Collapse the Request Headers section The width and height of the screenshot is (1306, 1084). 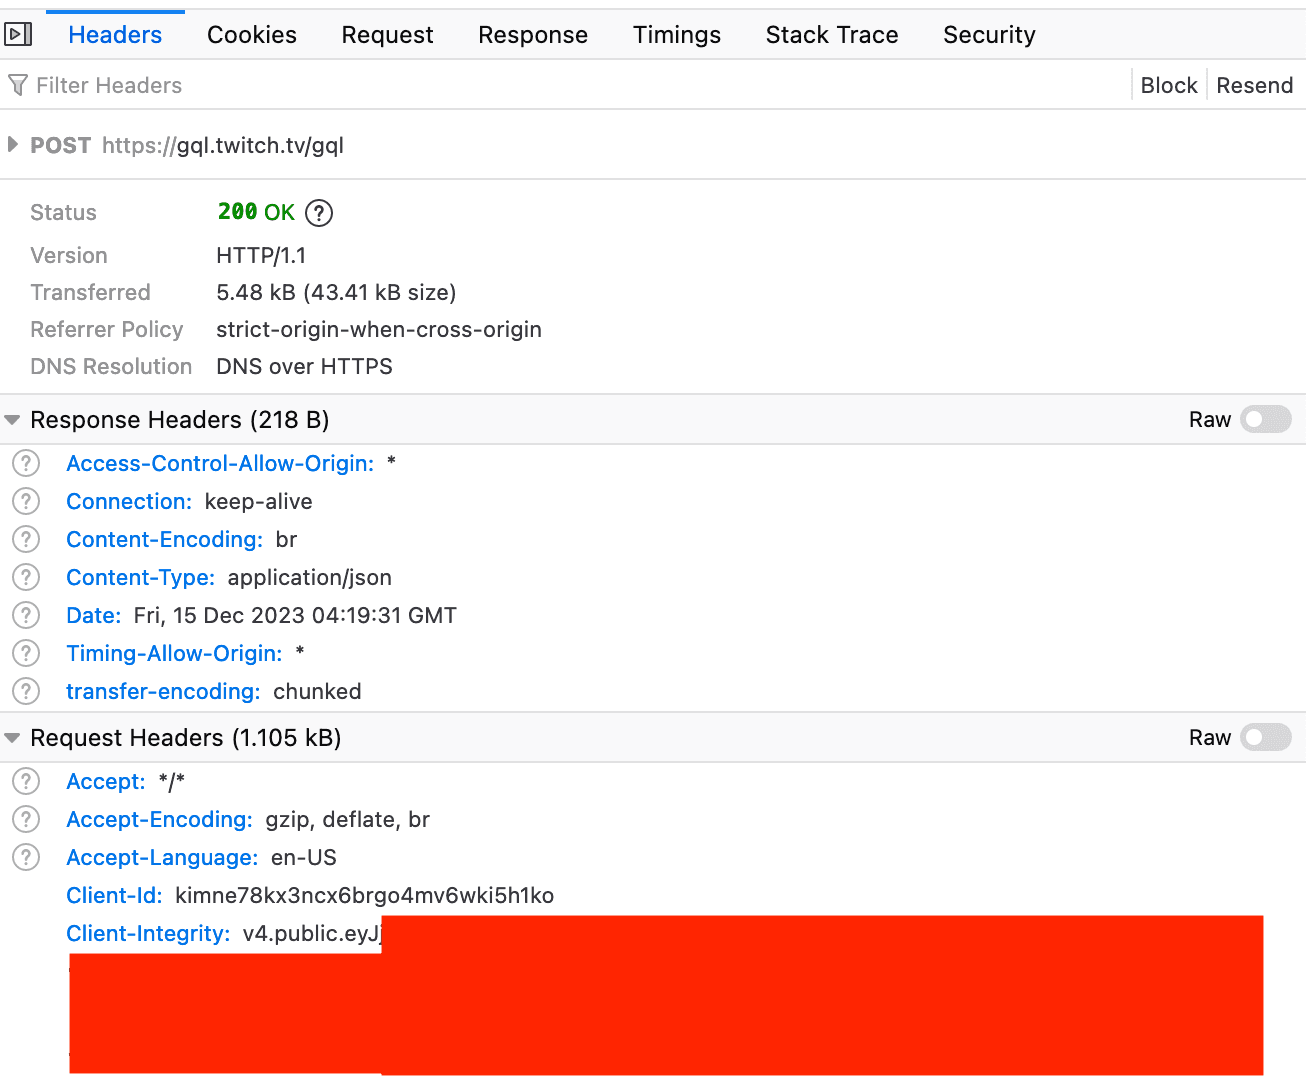13,739
